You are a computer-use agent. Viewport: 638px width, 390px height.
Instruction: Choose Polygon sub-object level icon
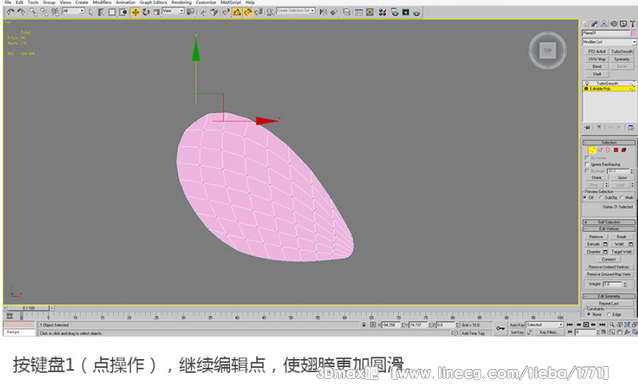[616, 150]
